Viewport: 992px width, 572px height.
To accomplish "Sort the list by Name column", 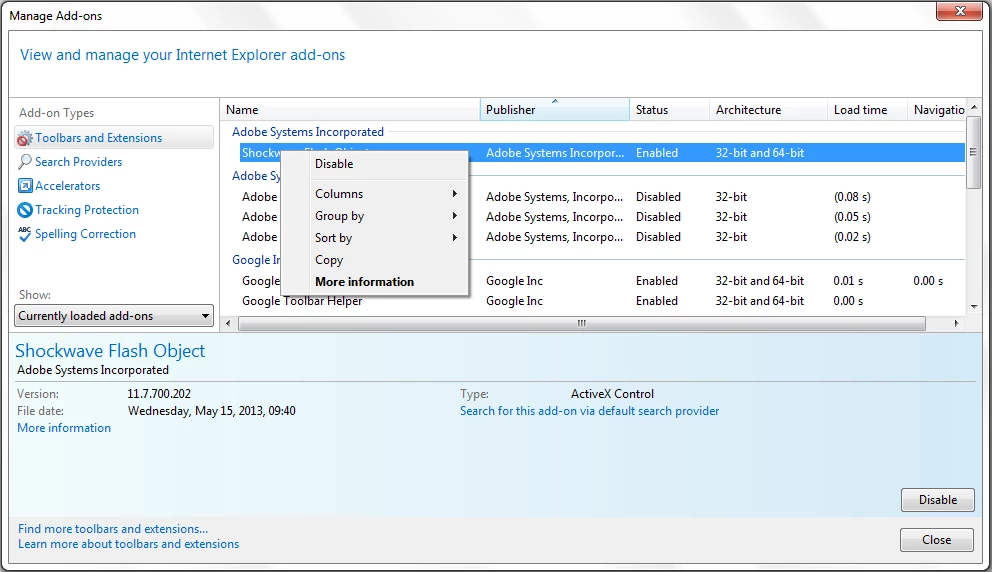I will [x=350, y=109].
